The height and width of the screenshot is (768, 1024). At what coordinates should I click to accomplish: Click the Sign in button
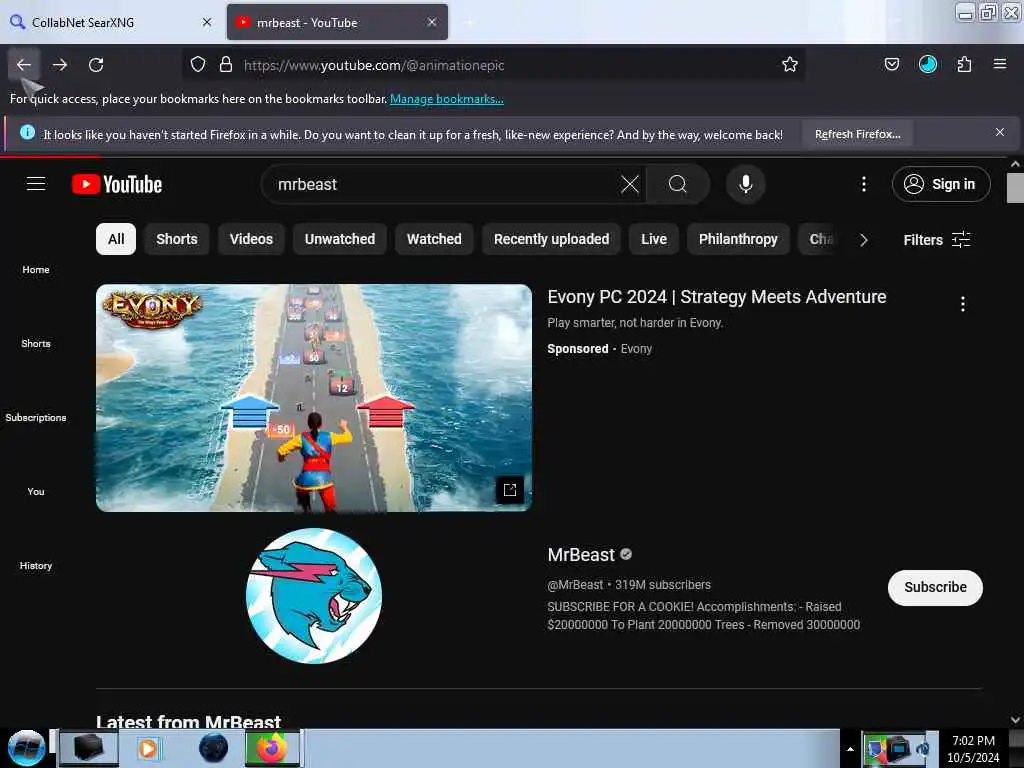(940, 184)
